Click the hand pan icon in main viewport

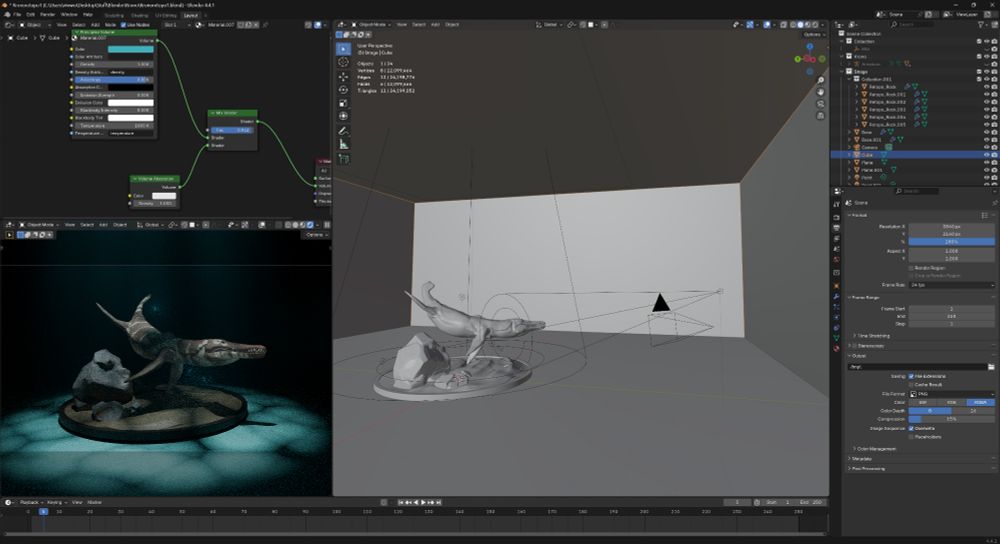pyautogui.click(x=821, y=92)
